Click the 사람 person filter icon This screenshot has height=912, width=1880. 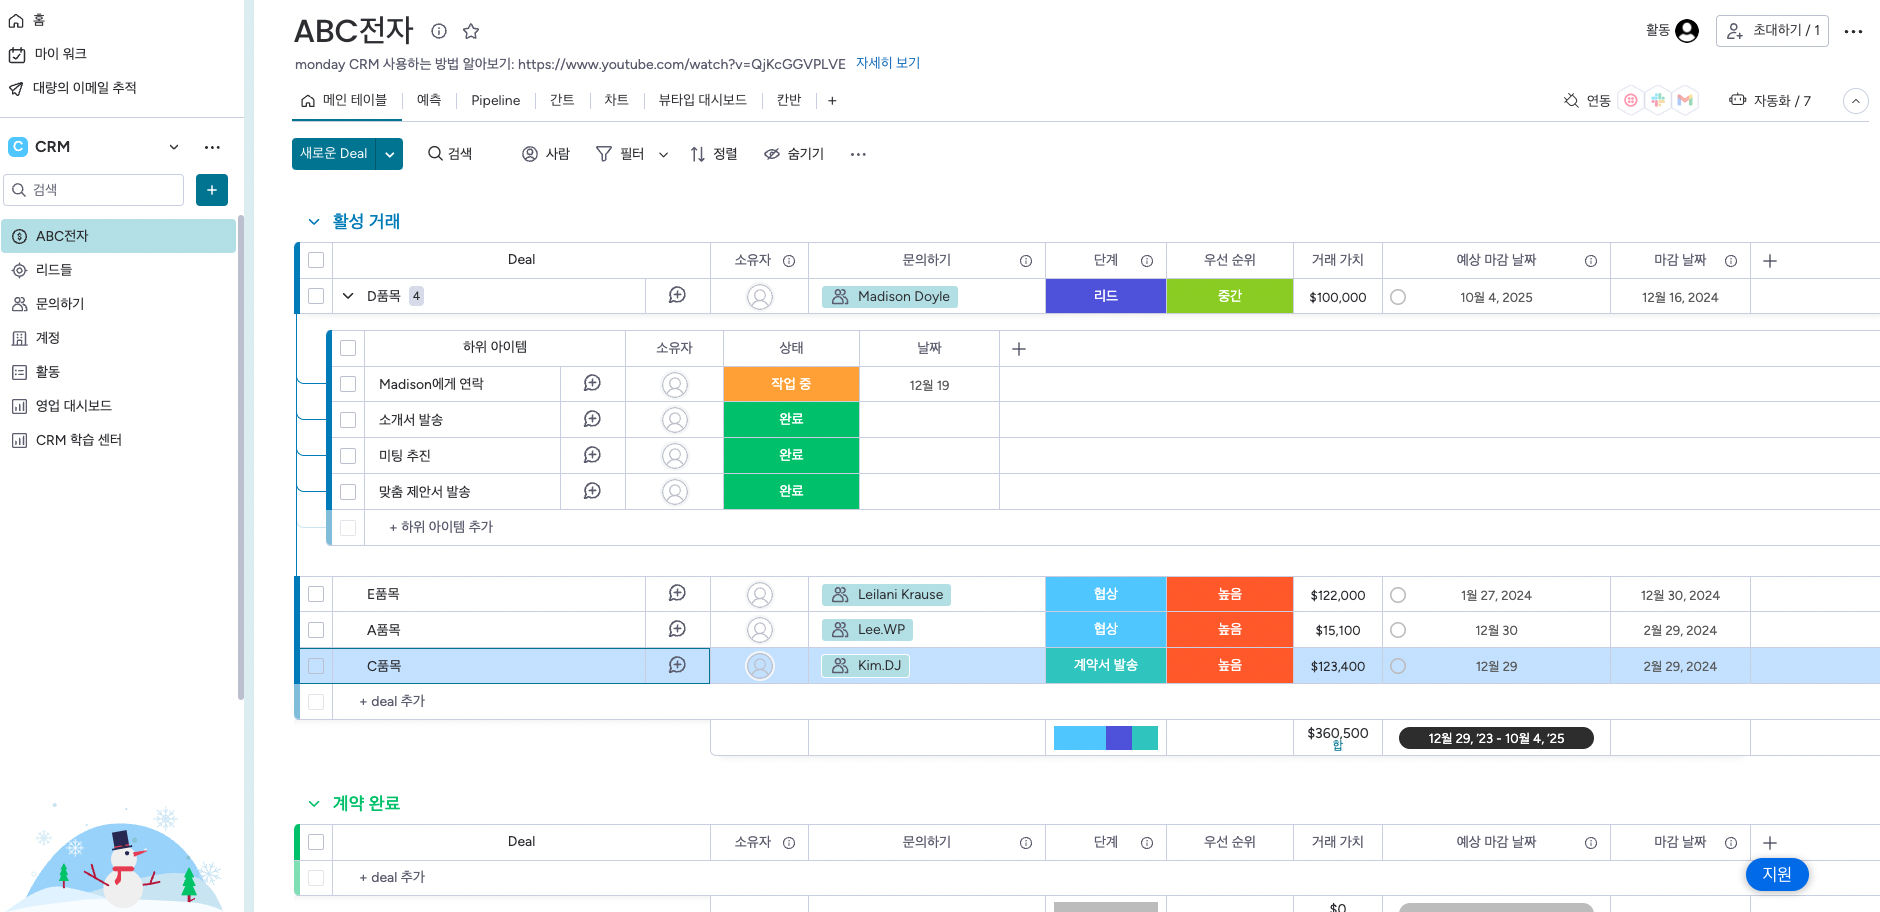[530, 154]
